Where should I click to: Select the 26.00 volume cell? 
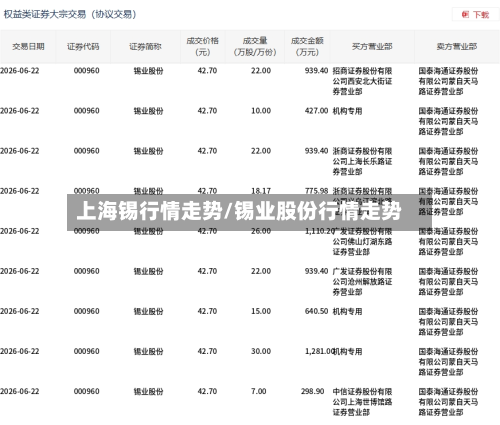click(261, 231)
